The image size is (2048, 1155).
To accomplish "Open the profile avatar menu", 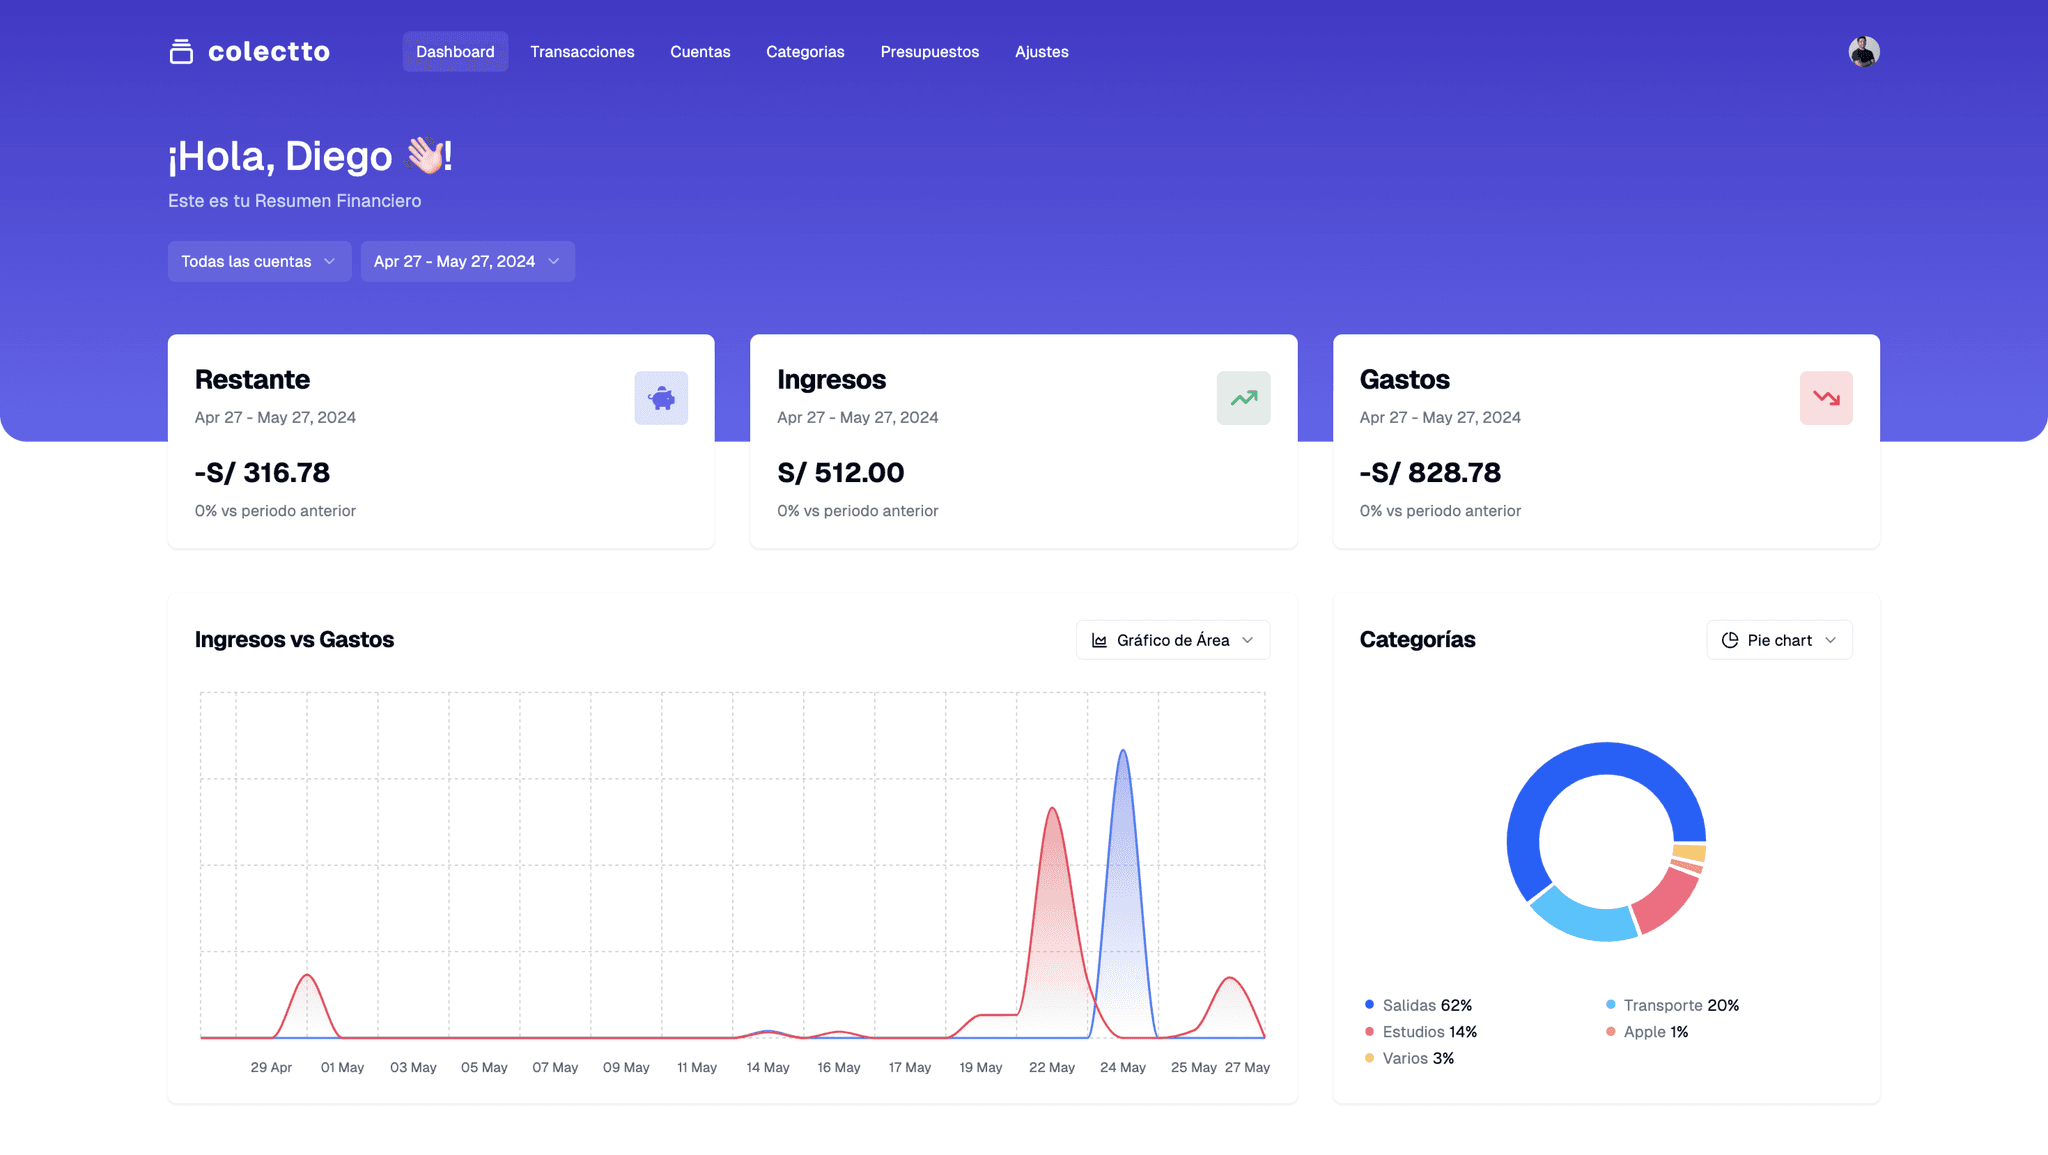I will coord(1863,51).
